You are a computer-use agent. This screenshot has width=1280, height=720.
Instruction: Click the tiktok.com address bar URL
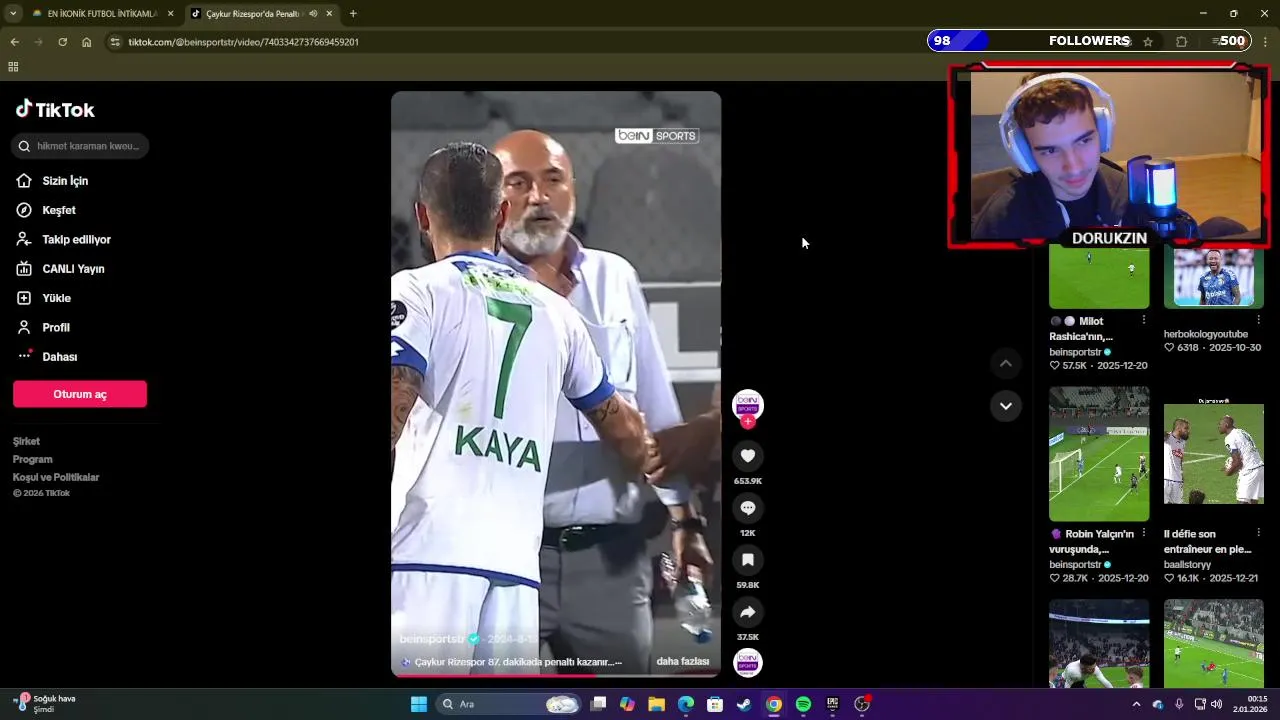244,42
